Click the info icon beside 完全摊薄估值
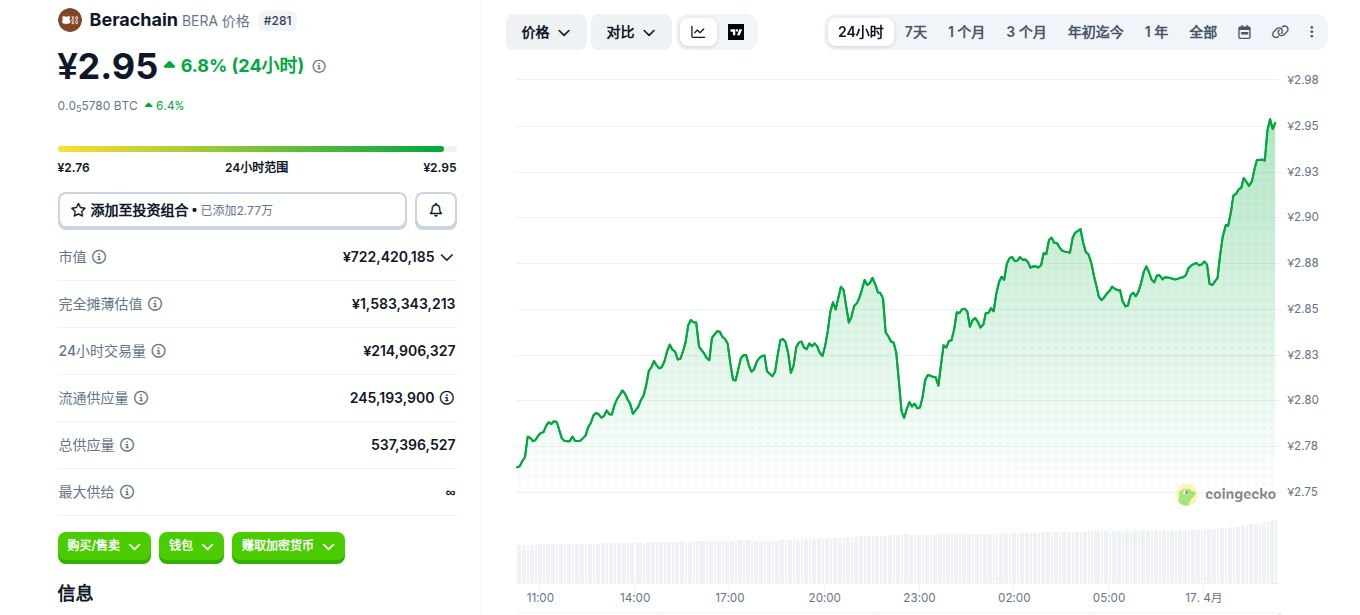 (155, 304)
